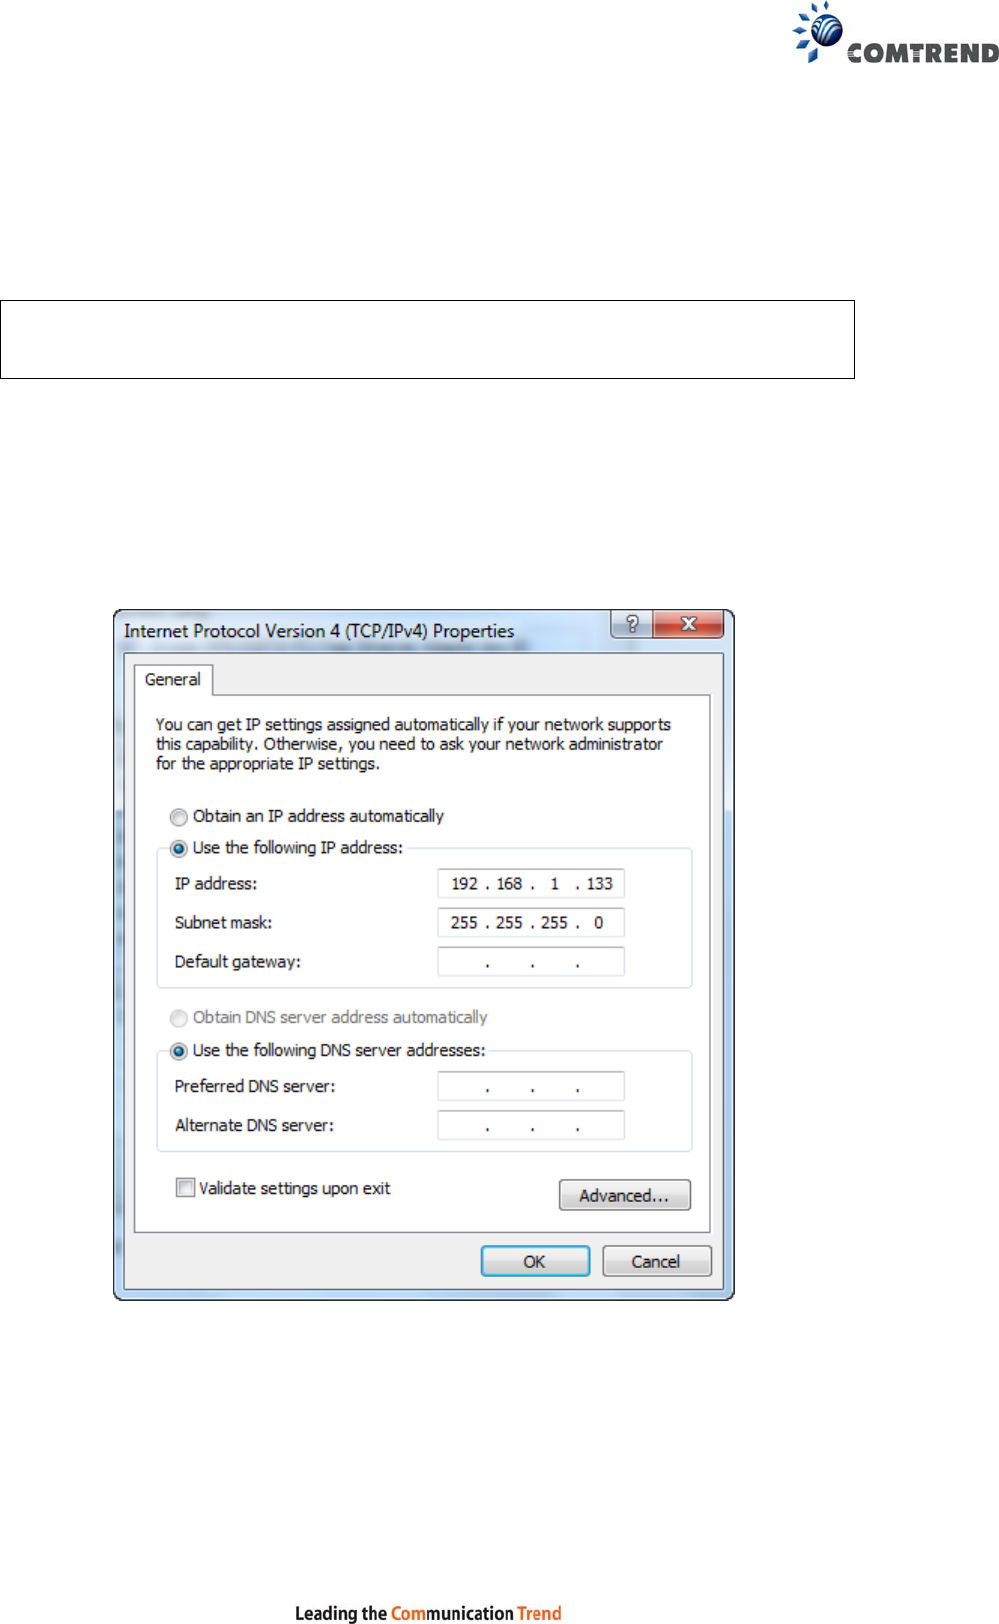Click the Default gateway field
Image resolution: width=999 pixels, height=1624 pixels.
(x=531, y=961)
